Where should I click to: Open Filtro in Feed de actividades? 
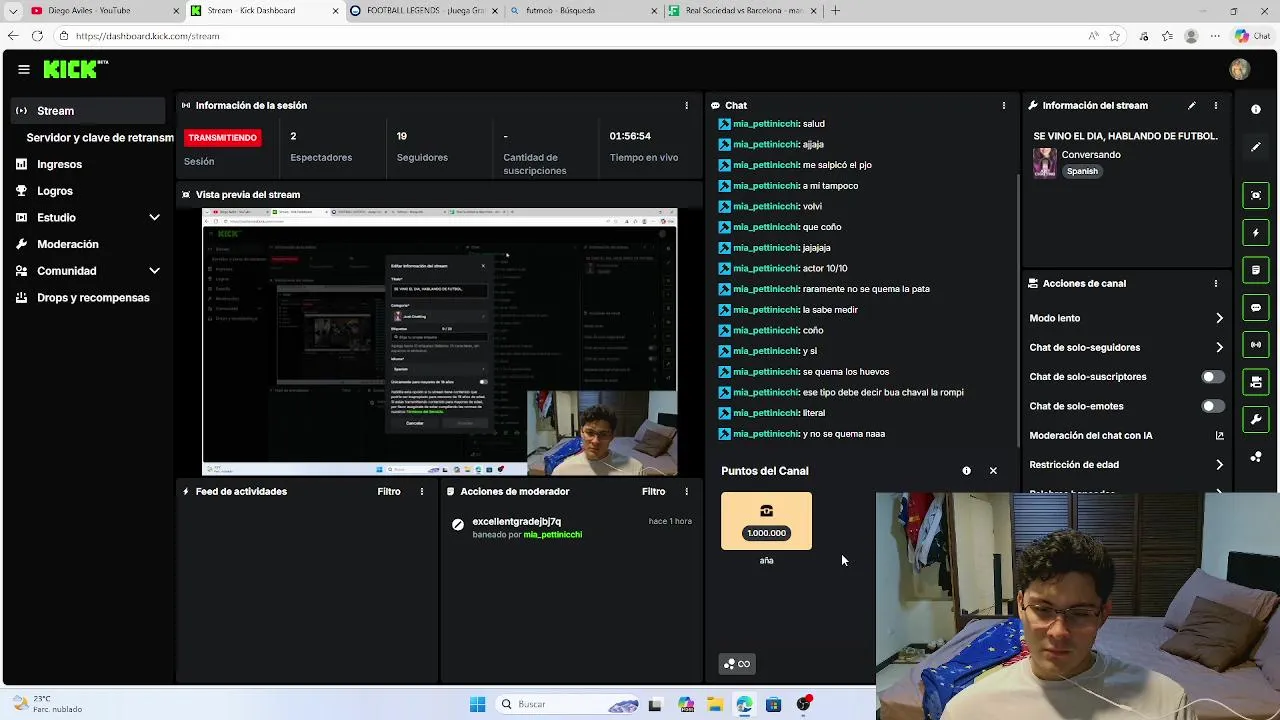click(389, 491)
